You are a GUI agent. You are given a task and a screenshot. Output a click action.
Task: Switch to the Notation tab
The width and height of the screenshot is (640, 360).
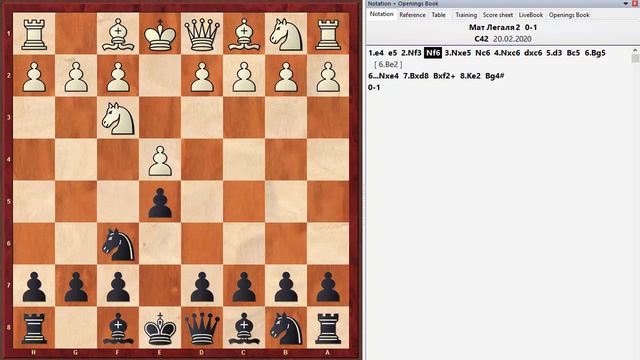pyautogui.click(x=382, y=14)
